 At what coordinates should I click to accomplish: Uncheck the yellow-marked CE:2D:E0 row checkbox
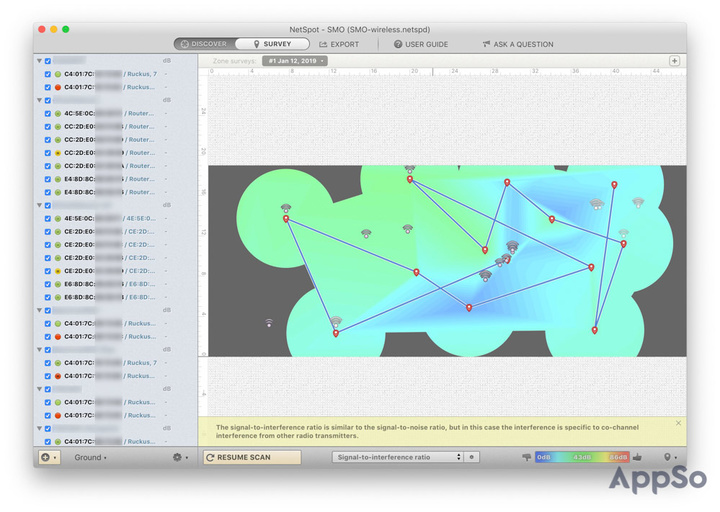(x=48, y=271)
